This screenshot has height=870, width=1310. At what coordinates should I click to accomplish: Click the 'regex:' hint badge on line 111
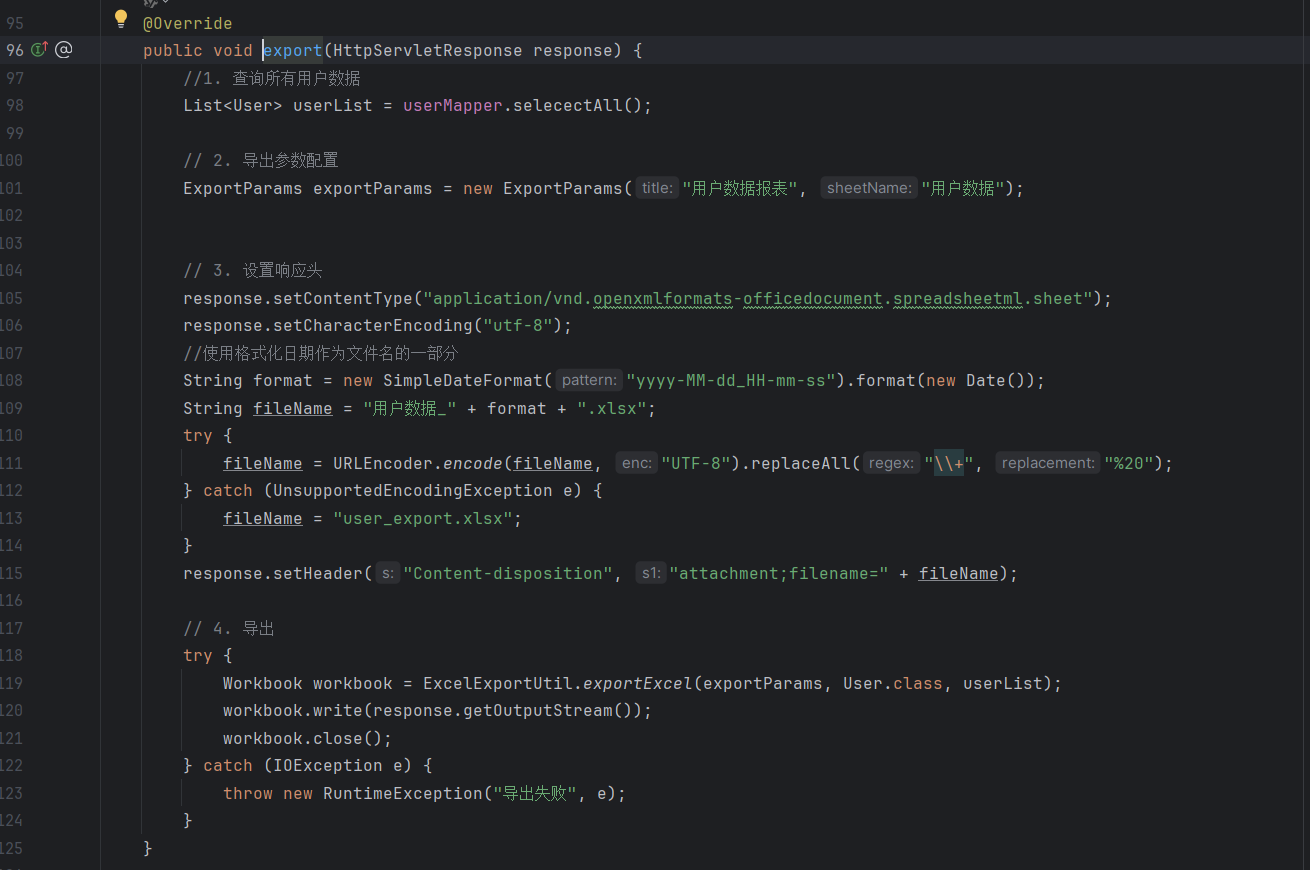(891, 463)
